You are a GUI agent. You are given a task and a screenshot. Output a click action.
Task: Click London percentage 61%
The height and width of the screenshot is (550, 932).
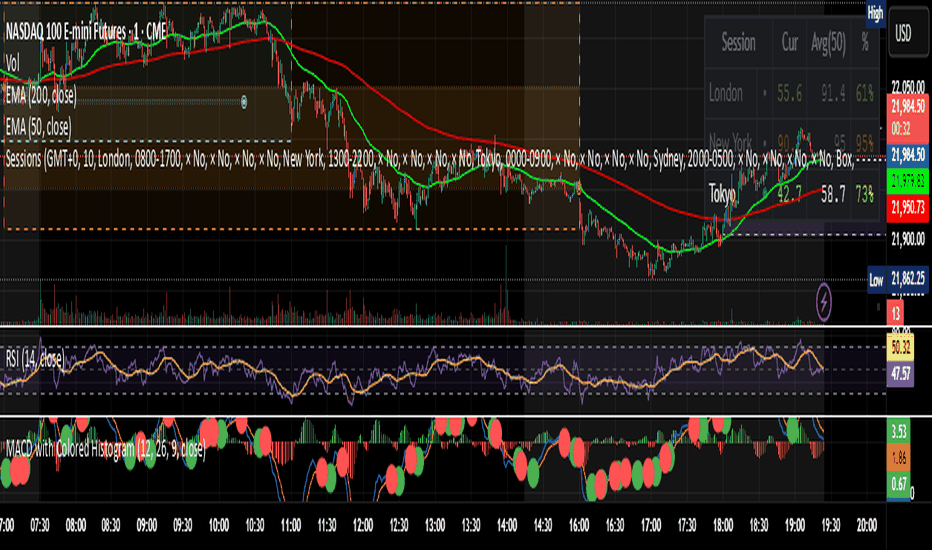(x=865, y=93)
